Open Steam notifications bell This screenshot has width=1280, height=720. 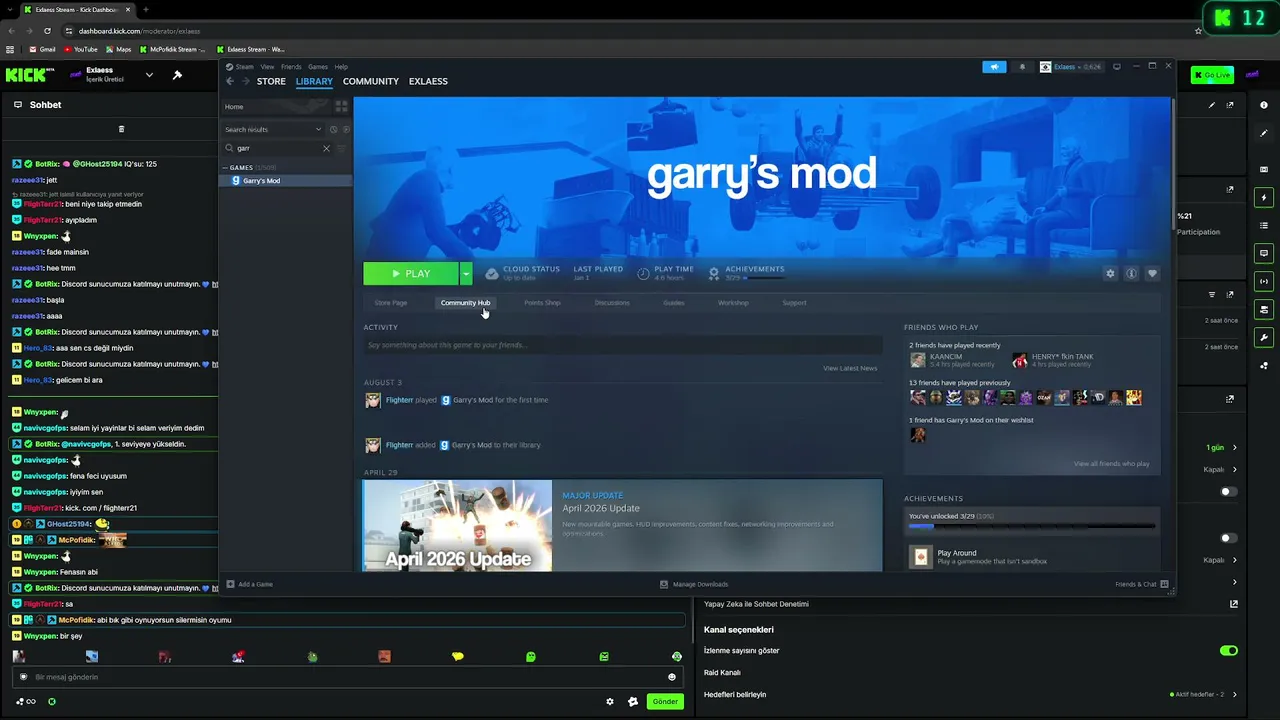1022,67
